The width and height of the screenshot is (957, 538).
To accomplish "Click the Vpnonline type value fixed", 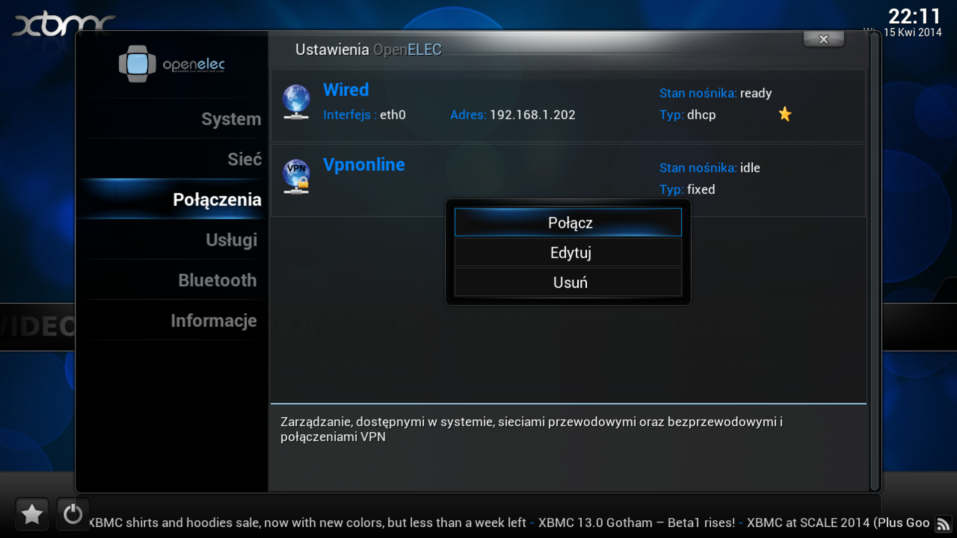I will (701, 189).
